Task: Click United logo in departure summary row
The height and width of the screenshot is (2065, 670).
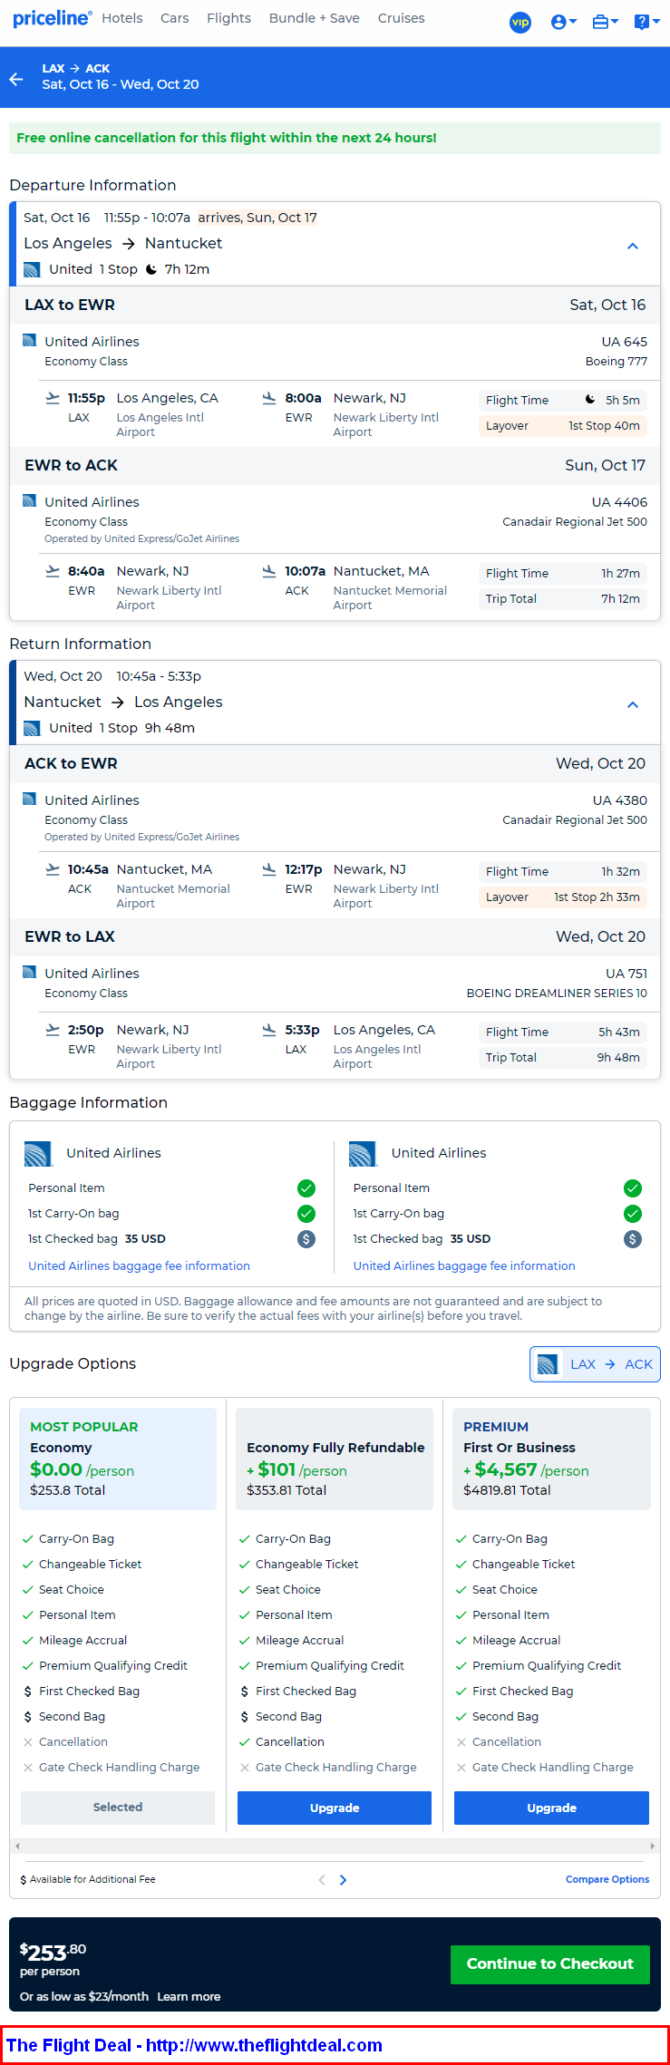Action: 32,269
